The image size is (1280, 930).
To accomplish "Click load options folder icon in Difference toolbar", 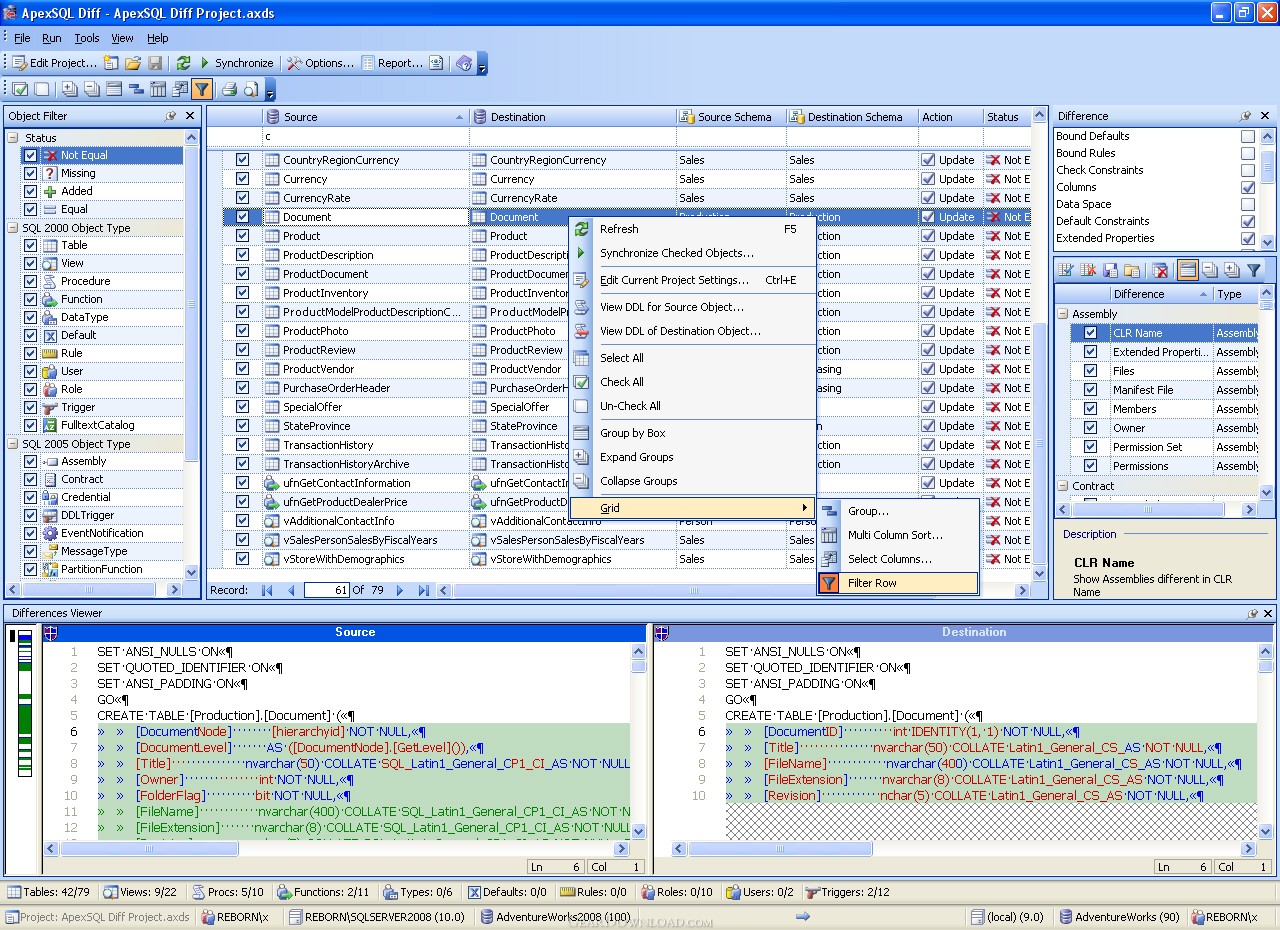I will point(1132,270).
